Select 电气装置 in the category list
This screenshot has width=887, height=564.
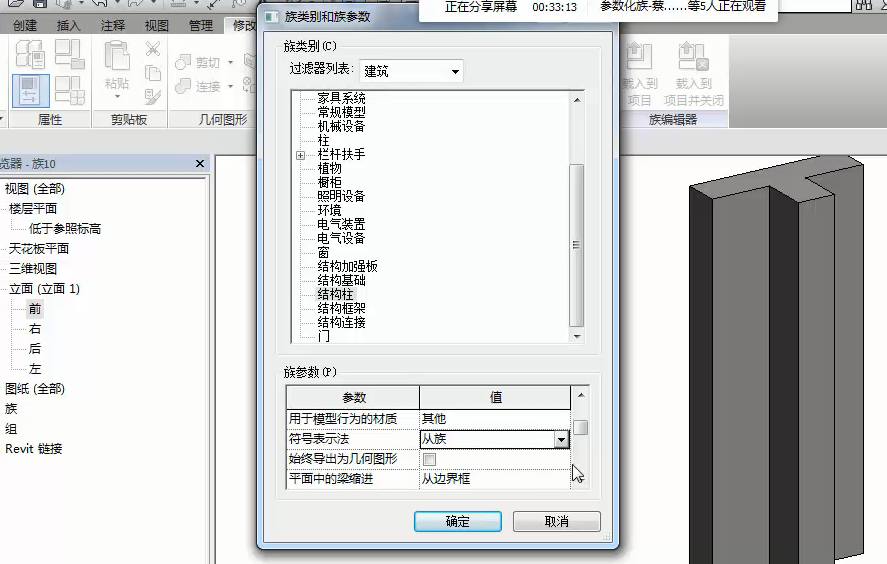click(341, 225)
